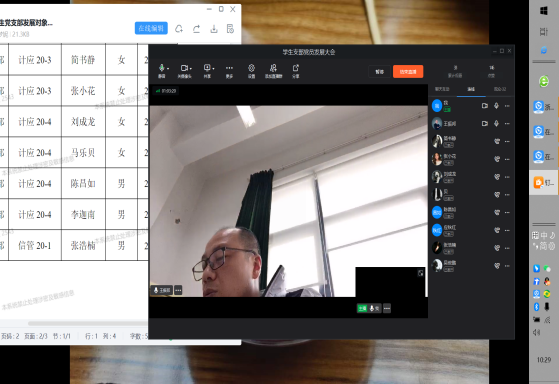Open the microphone options dropdown arrow
This screenshot has width=559, height=384.
168,68
